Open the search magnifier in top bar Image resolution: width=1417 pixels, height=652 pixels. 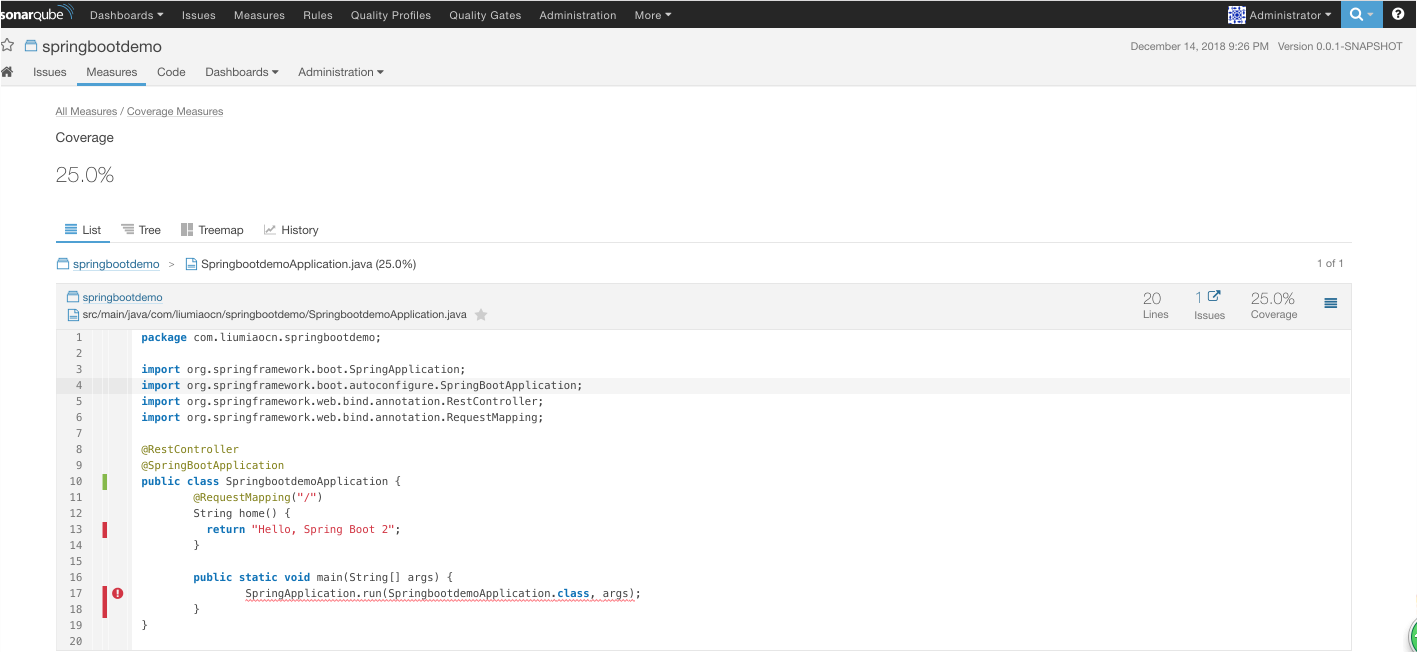(x=1355, y=14)
